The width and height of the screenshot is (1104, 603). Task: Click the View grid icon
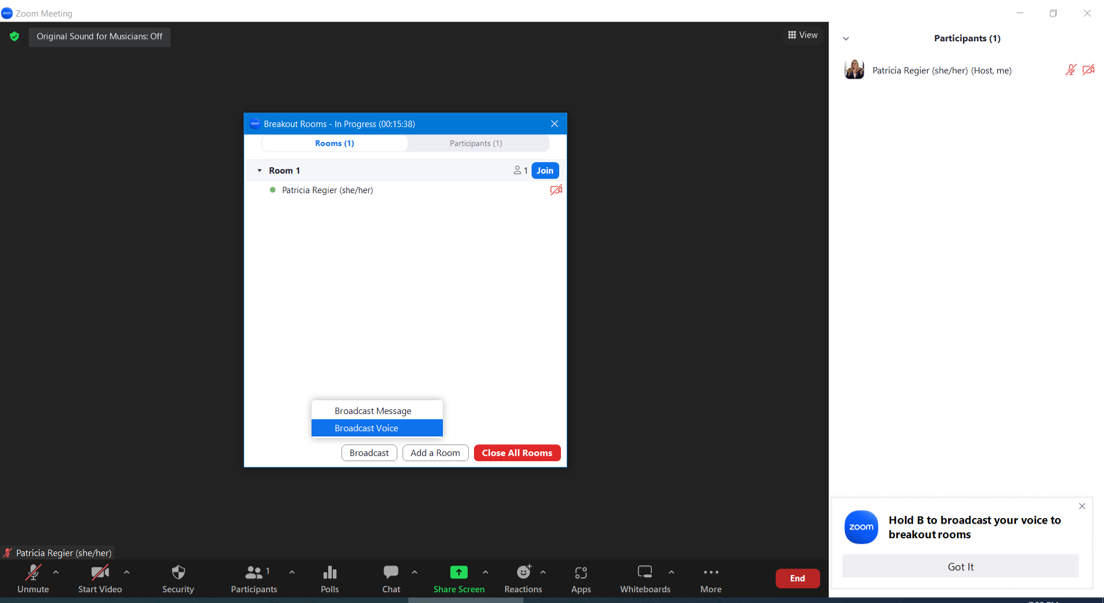point(792,35)
